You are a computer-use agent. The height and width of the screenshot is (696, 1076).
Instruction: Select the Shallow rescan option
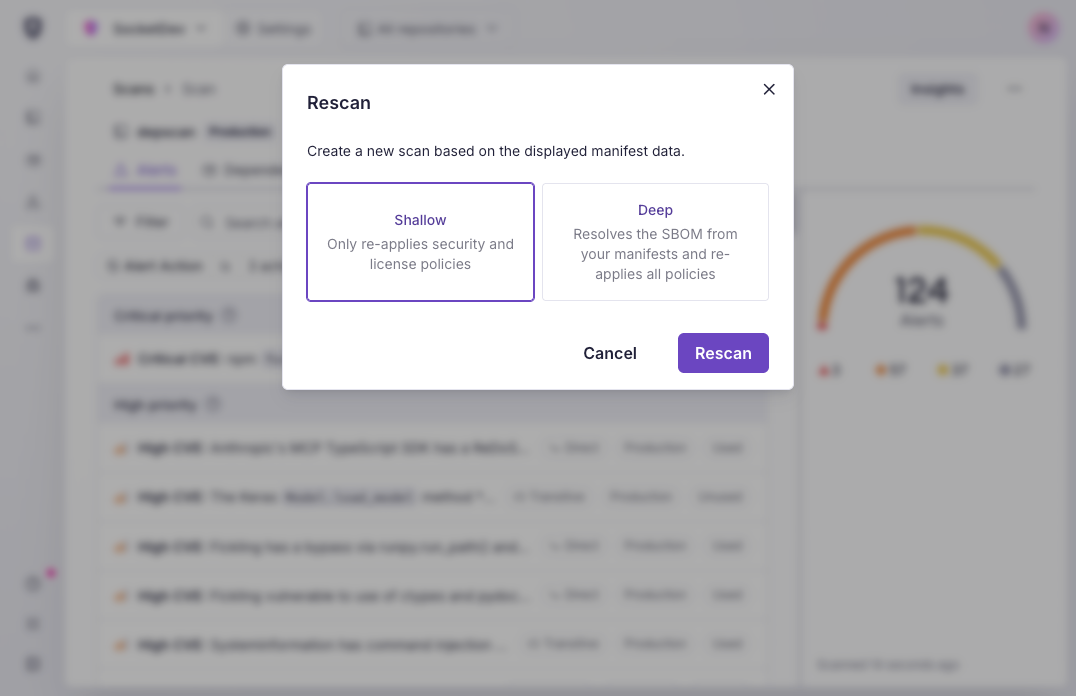coord(420,241)
